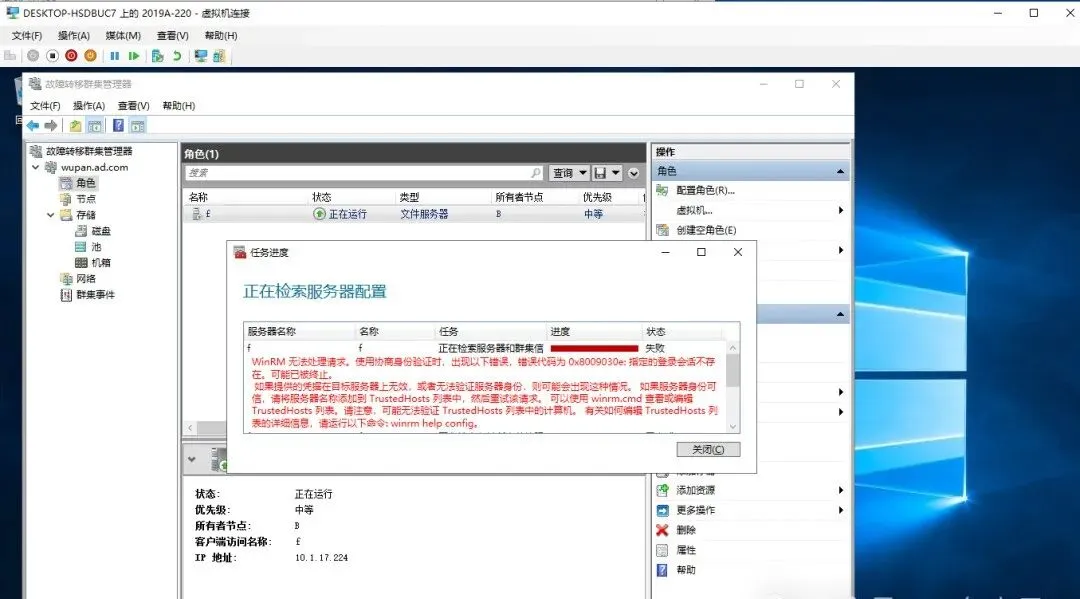
Task: Pause the virtual machine from the toolbar
Action: click(115, 56)
